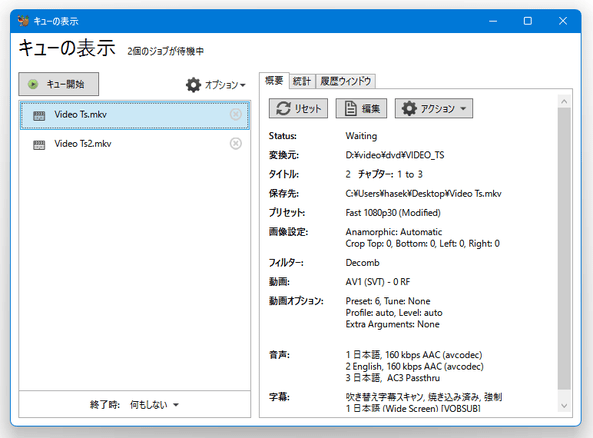Click the refresh arrows icon on リセット
Viewport: 593px width, 438px height.
pyautogui.click(x=283, y=108)
